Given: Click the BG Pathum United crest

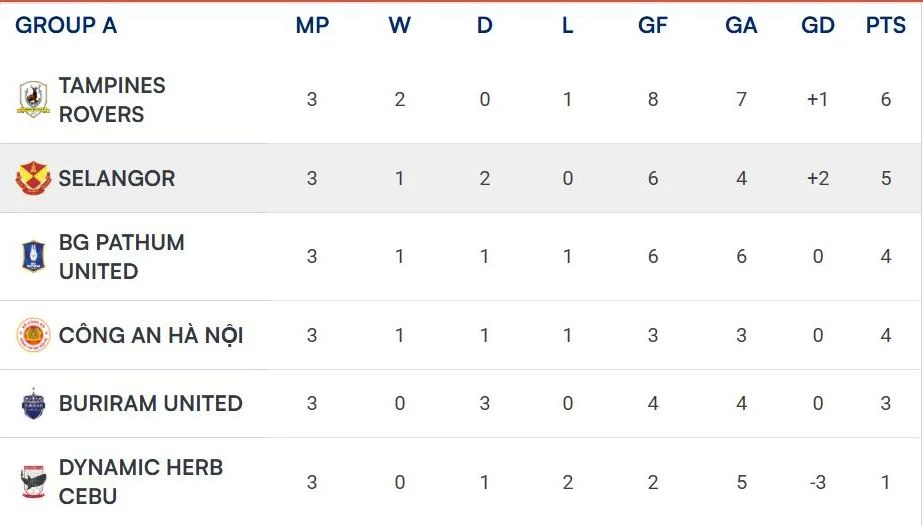Looking at the screenshot, I should [x=33, y=257].
